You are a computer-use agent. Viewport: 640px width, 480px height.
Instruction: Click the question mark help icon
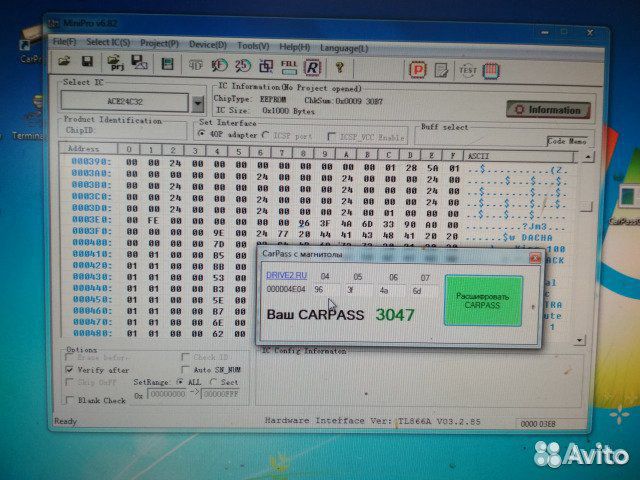(340, 67)
